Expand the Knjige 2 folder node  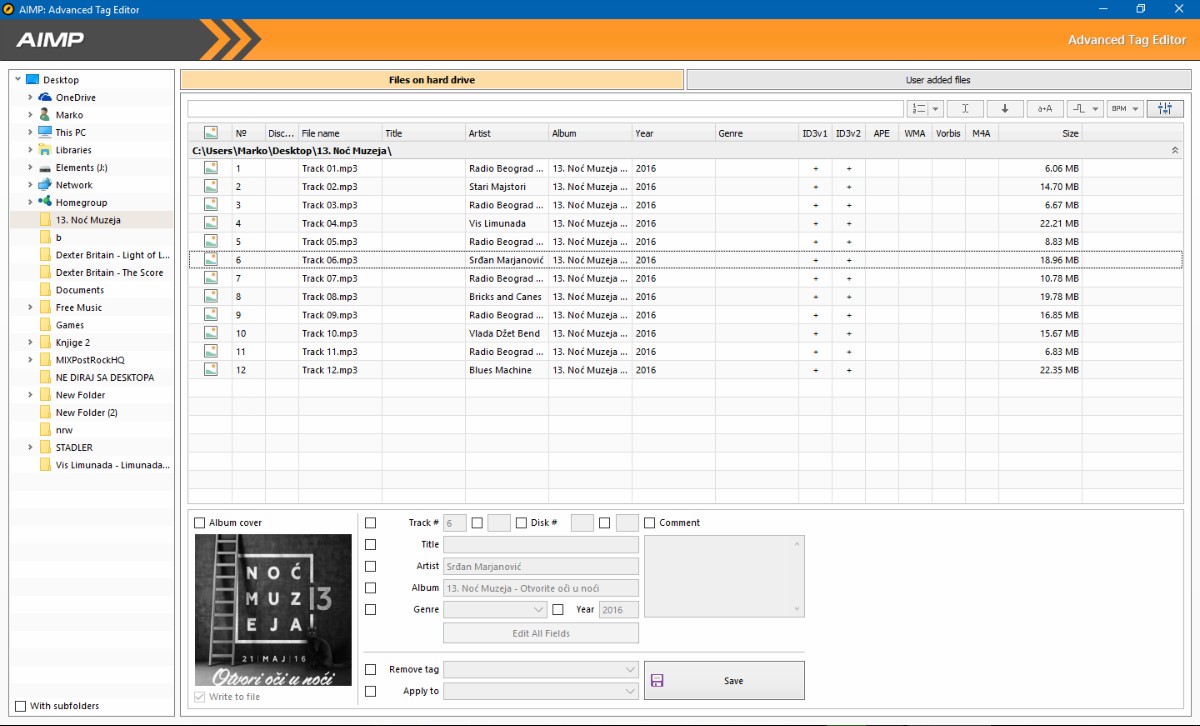pos(31,342)
